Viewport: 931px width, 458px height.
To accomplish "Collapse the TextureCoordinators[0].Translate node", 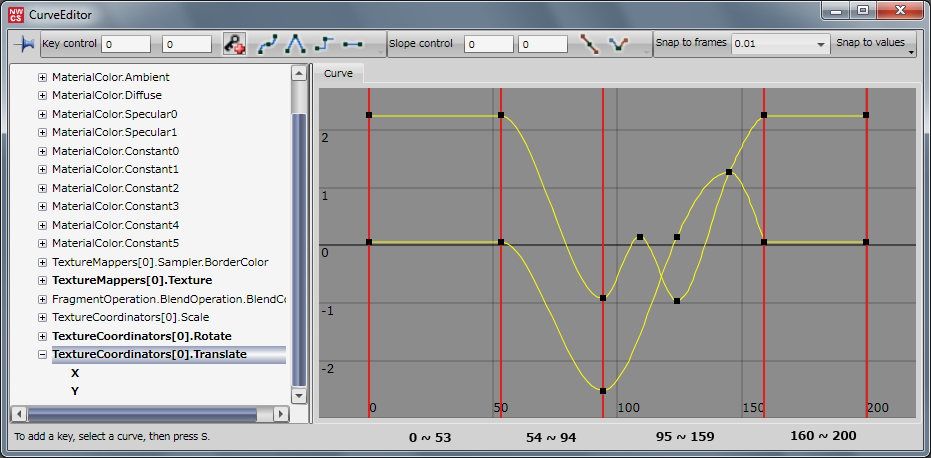I will coord(42,355).
